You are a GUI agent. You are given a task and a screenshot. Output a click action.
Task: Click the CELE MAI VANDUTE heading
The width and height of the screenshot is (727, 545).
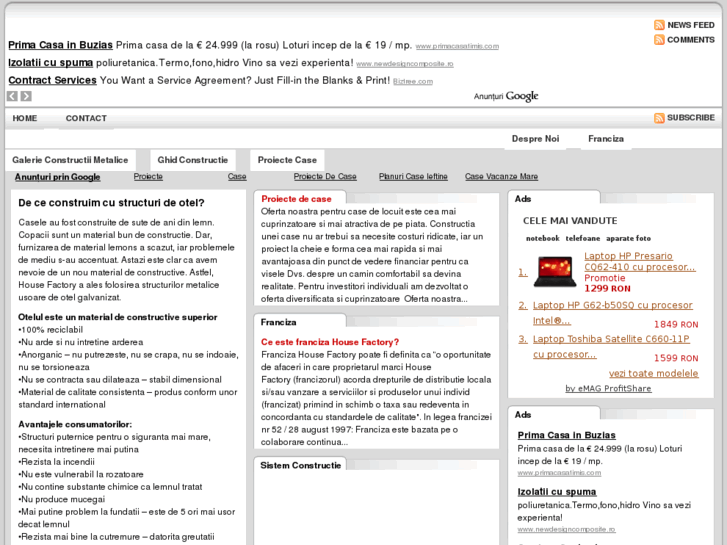[x=570, y=221]
